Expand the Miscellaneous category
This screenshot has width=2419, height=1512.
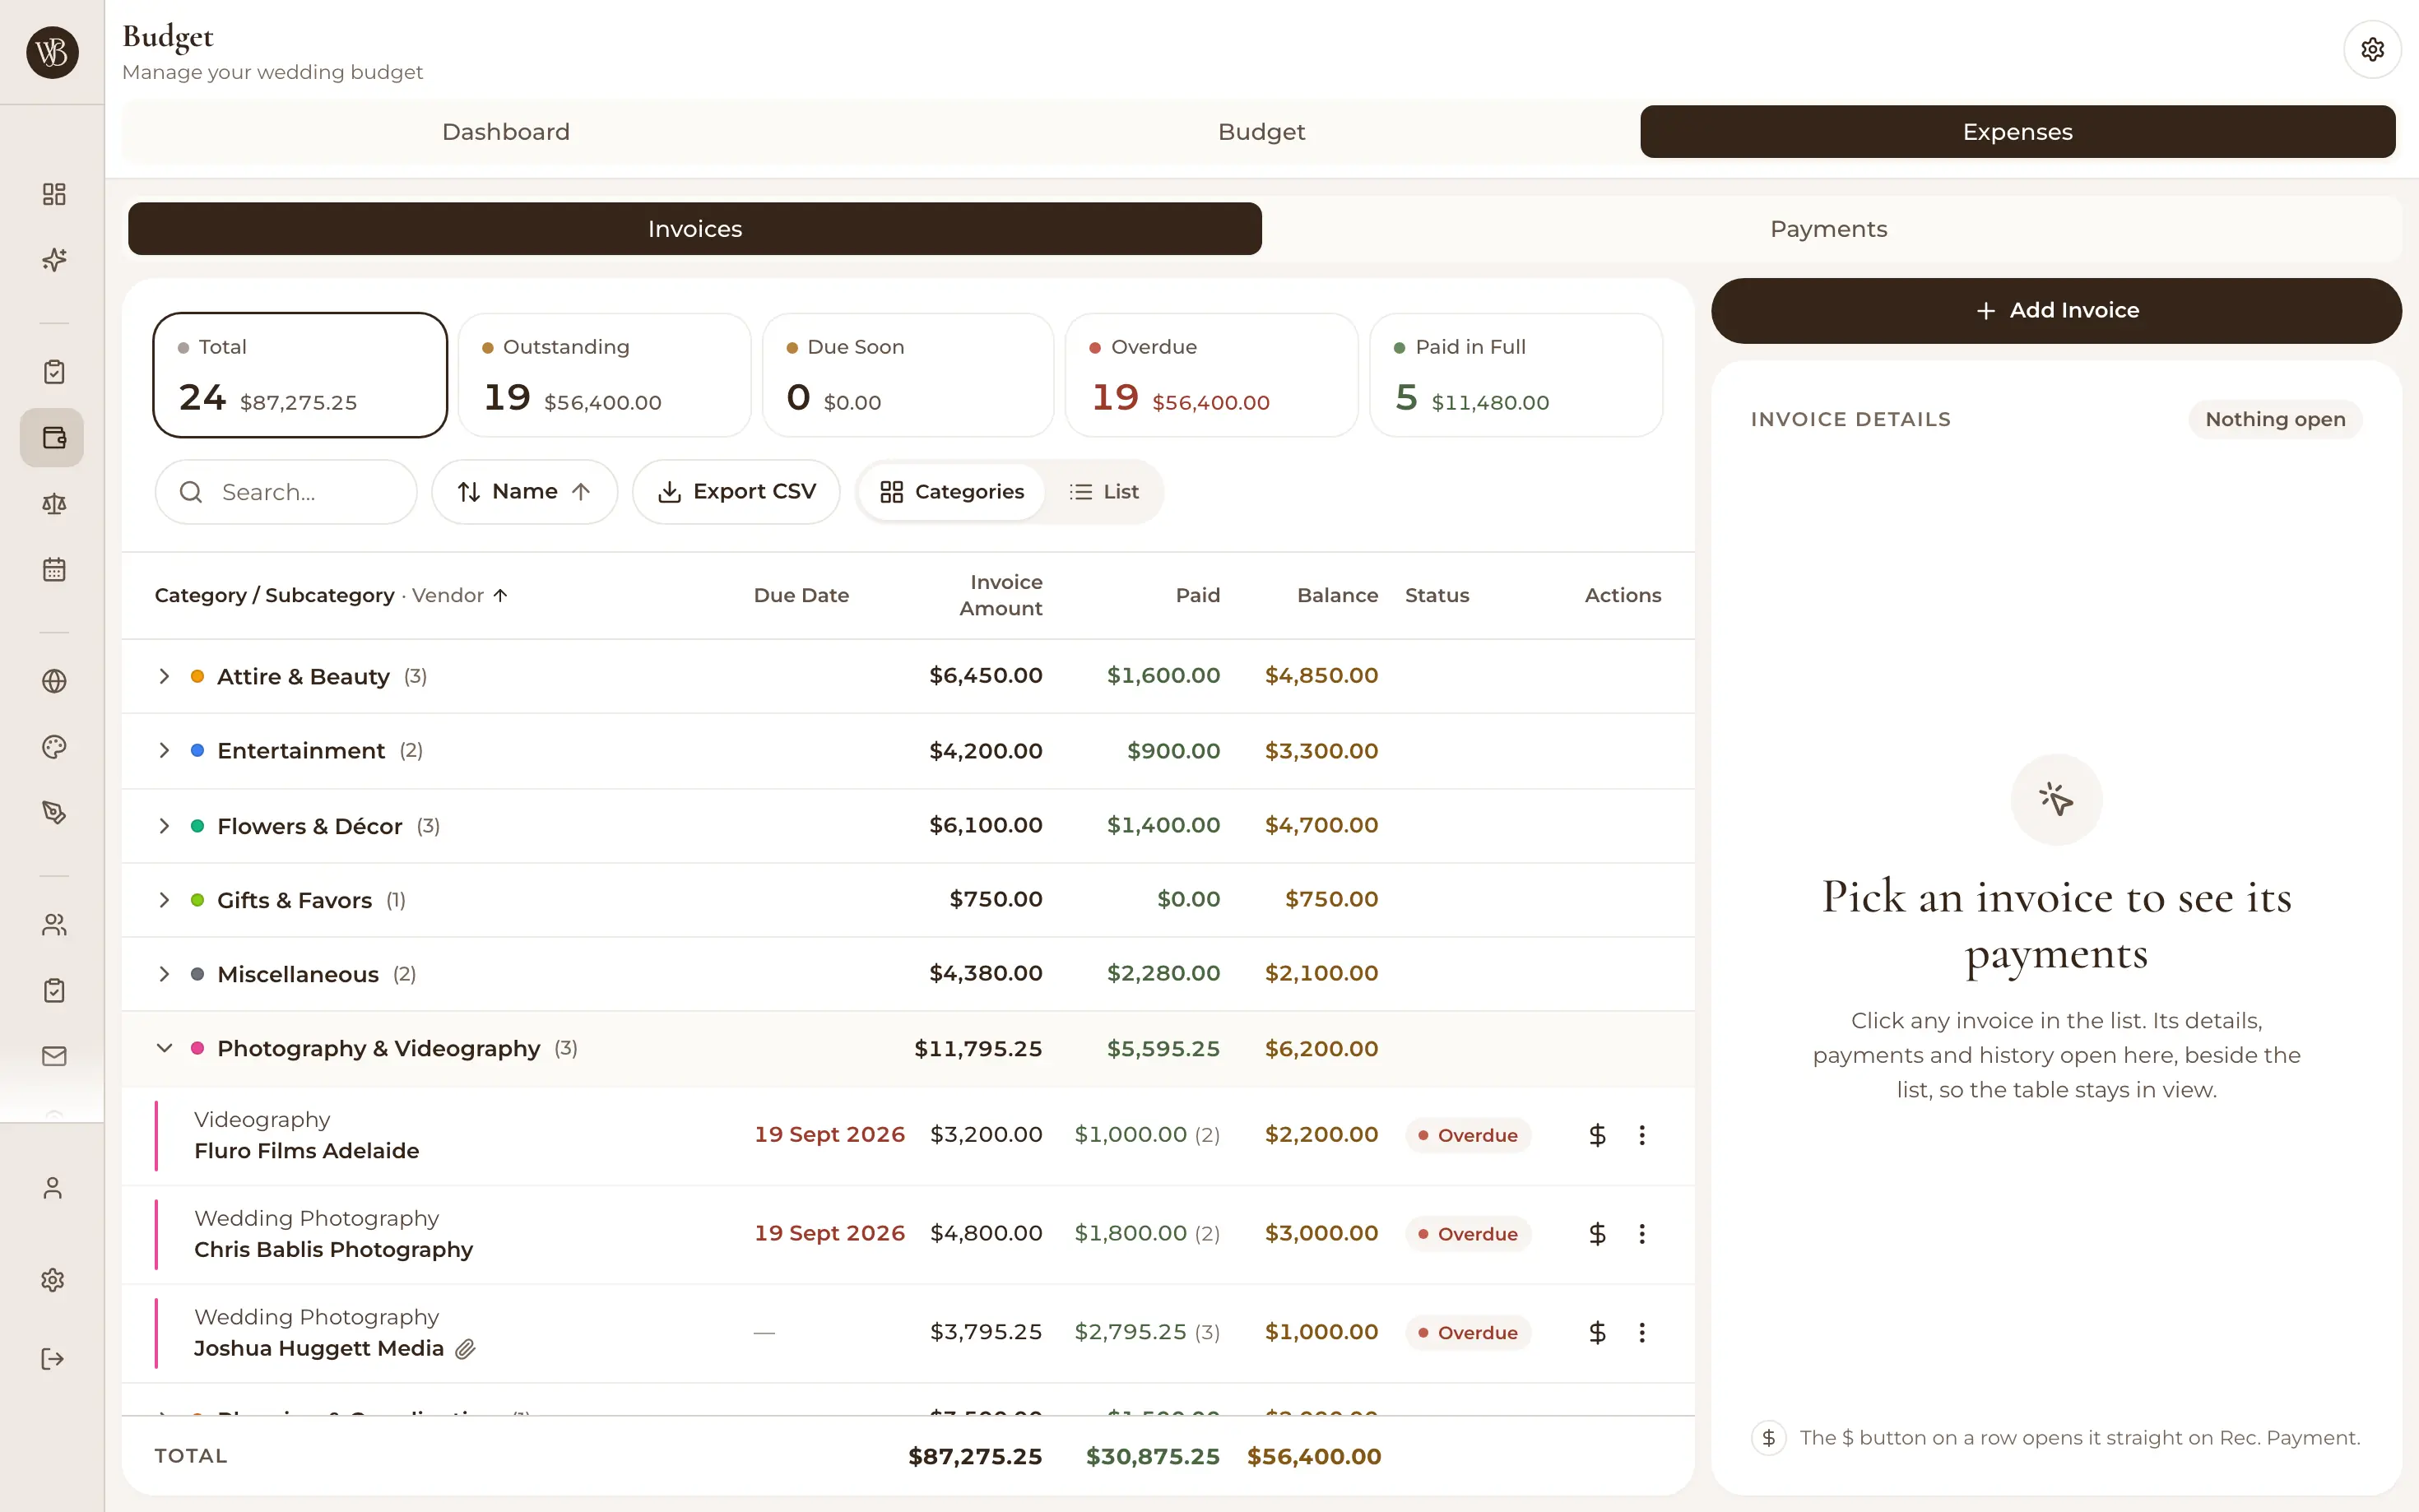(x=164, y=974)
